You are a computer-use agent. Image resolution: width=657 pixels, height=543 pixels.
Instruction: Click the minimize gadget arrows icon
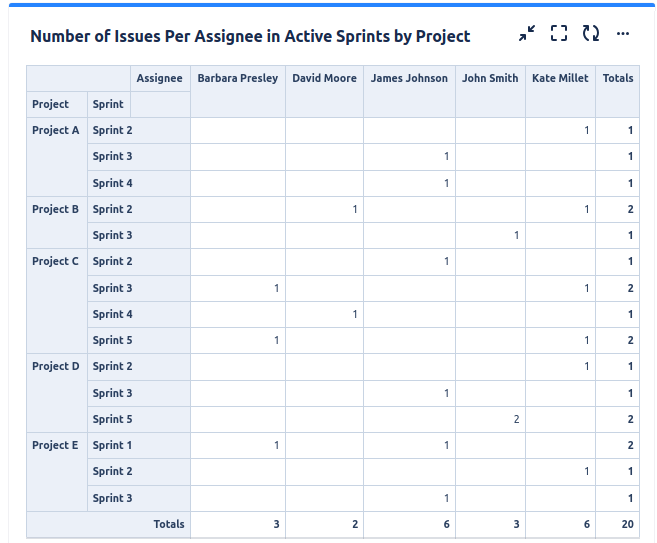527,33
